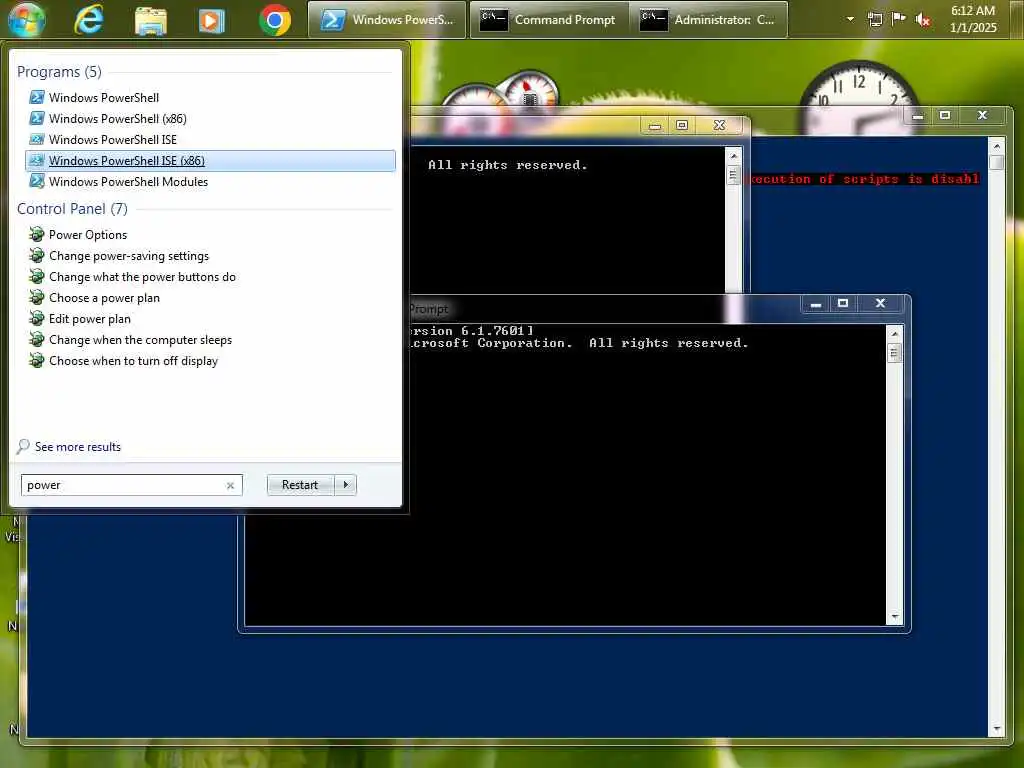
Task: Click scrollbar thumb in front Command Prompt
Action: click(894, 353)
